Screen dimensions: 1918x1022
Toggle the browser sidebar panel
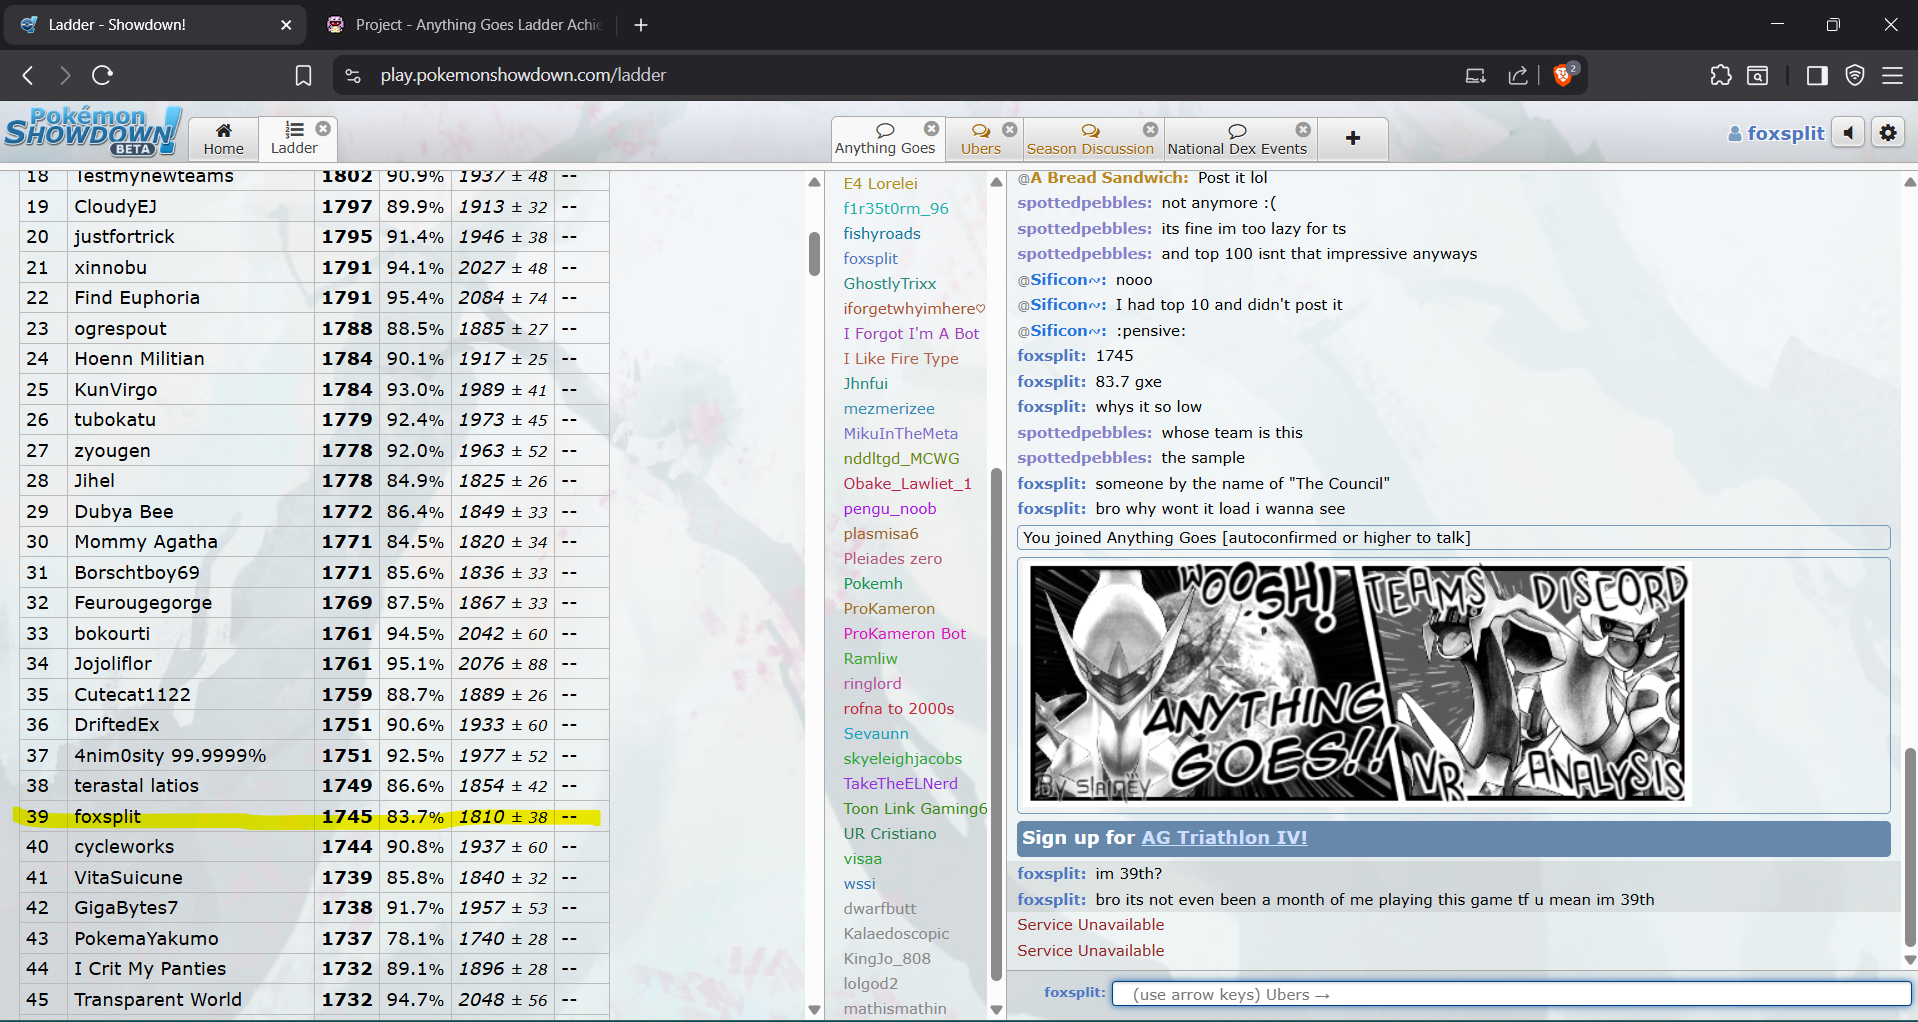(1817, 75)
